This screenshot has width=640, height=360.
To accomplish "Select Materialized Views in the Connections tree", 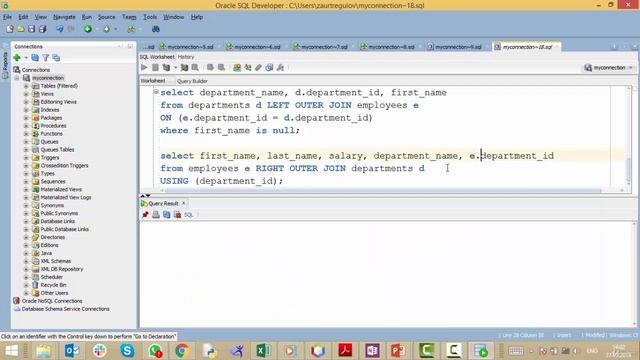I will click(x=61, y=189).
